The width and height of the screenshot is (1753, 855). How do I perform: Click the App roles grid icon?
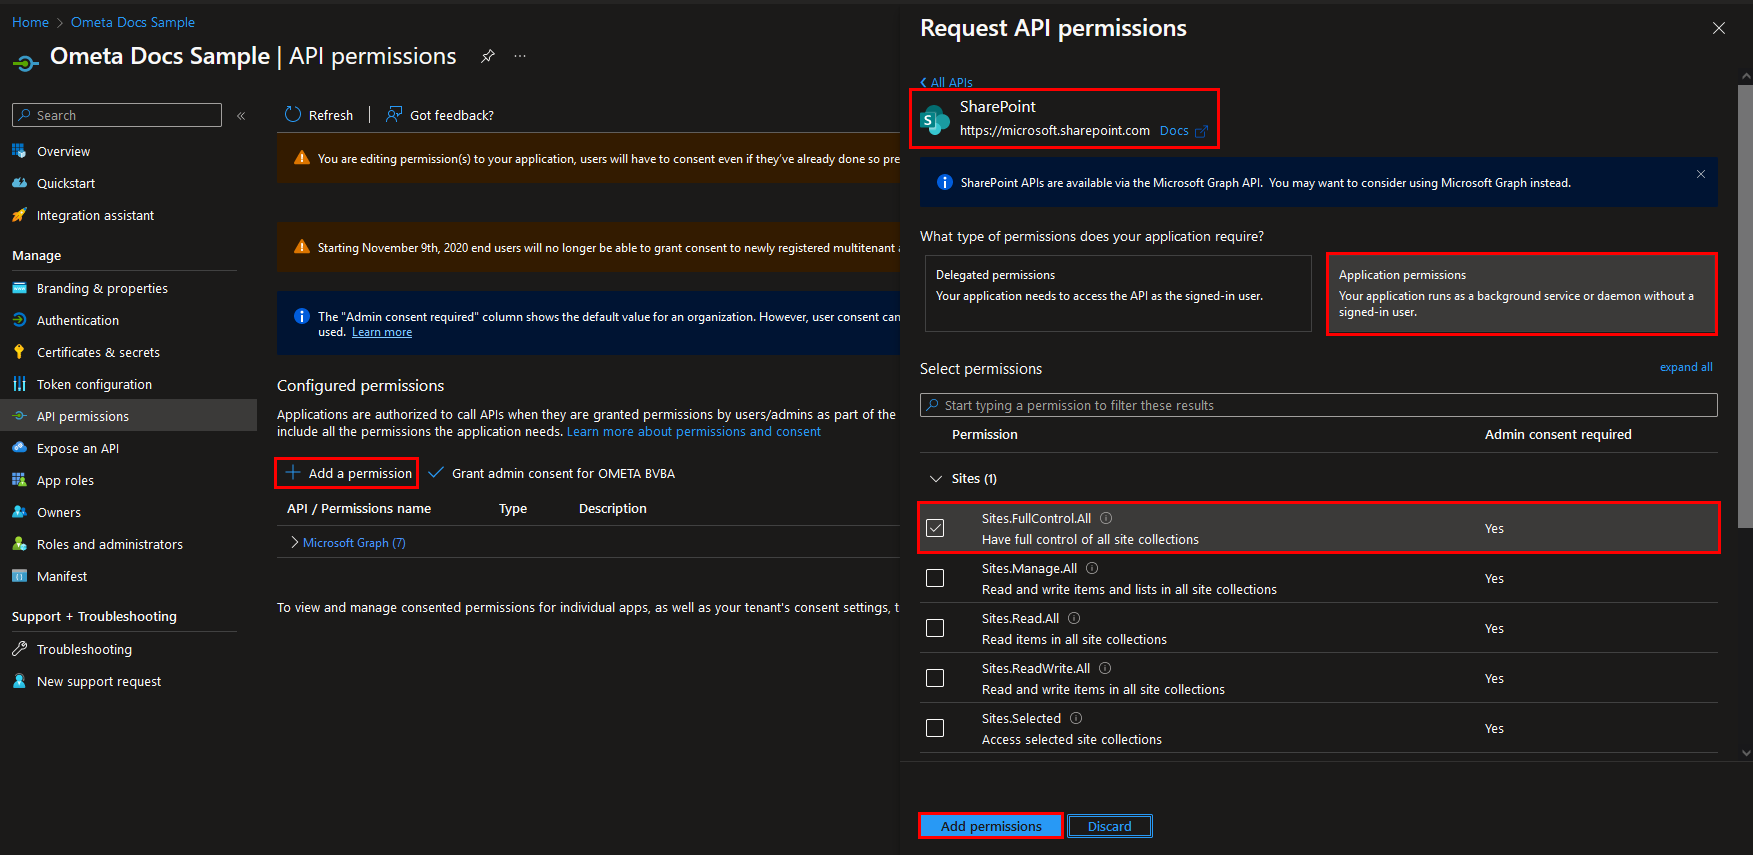[x=19, y=480]
